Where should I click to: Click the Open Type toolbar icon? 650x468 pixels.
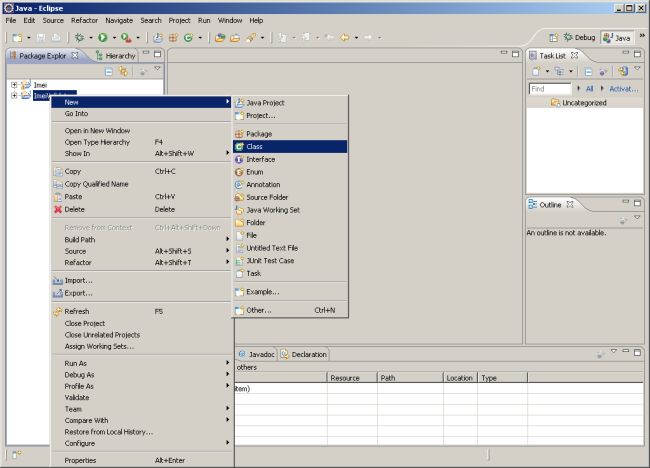(219, 37)
